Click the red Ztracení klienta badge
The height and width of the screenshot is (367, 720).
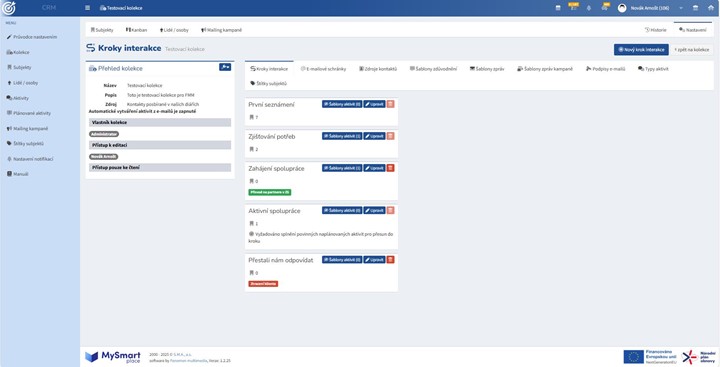[x=263, y=284]
